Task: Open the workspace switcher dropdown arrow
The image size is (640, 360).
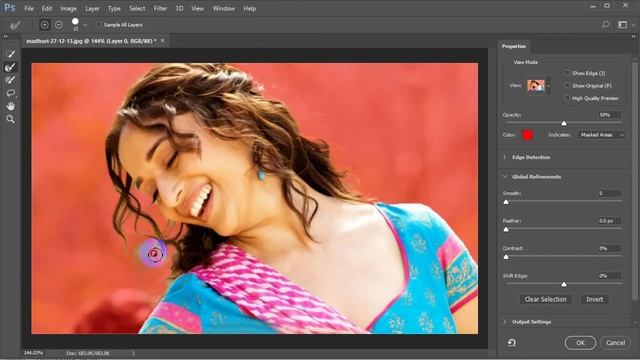Action: 633,25
